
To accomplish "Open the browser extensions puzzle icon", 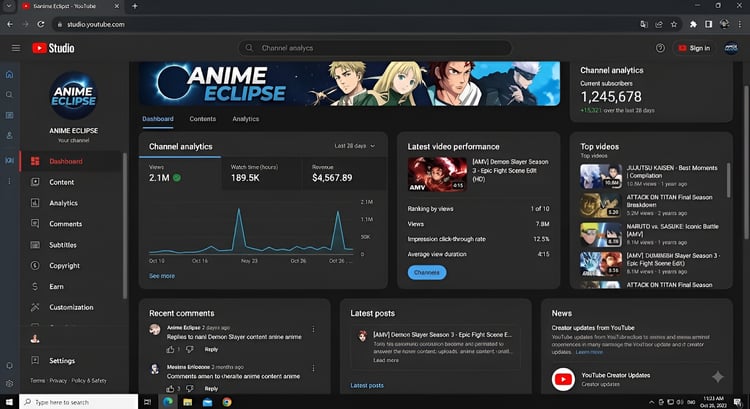I will coord(693,24).
